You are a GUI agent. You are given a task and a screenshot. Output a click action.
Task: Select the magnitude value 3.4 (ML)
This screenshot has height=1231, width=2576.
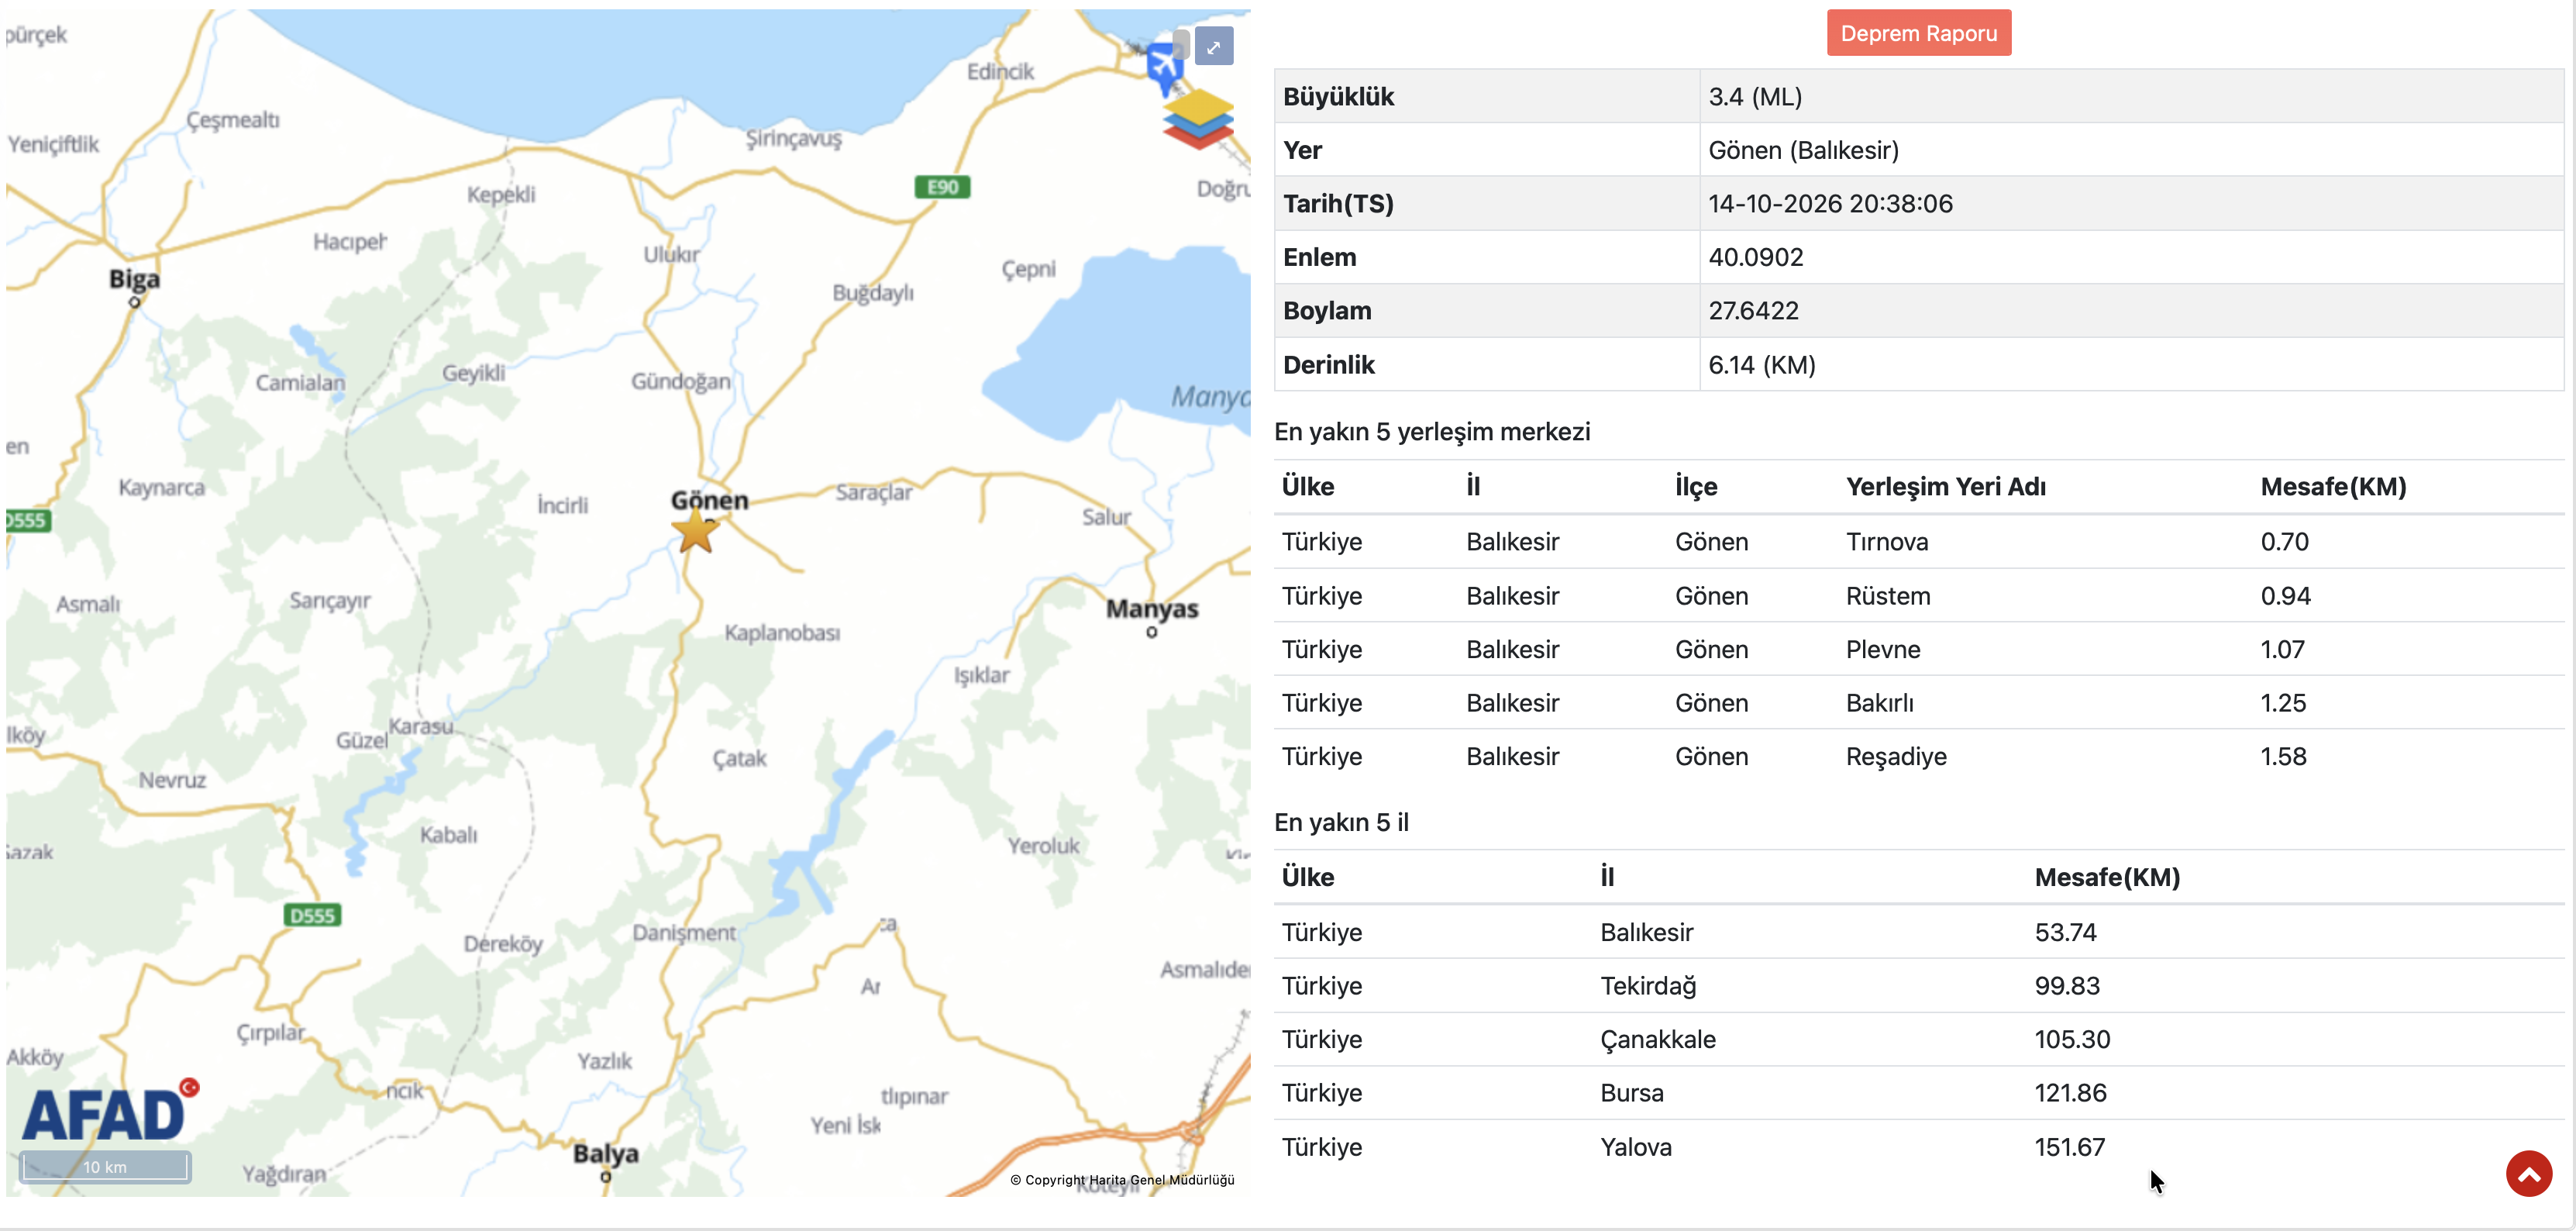coord(1755,97)
